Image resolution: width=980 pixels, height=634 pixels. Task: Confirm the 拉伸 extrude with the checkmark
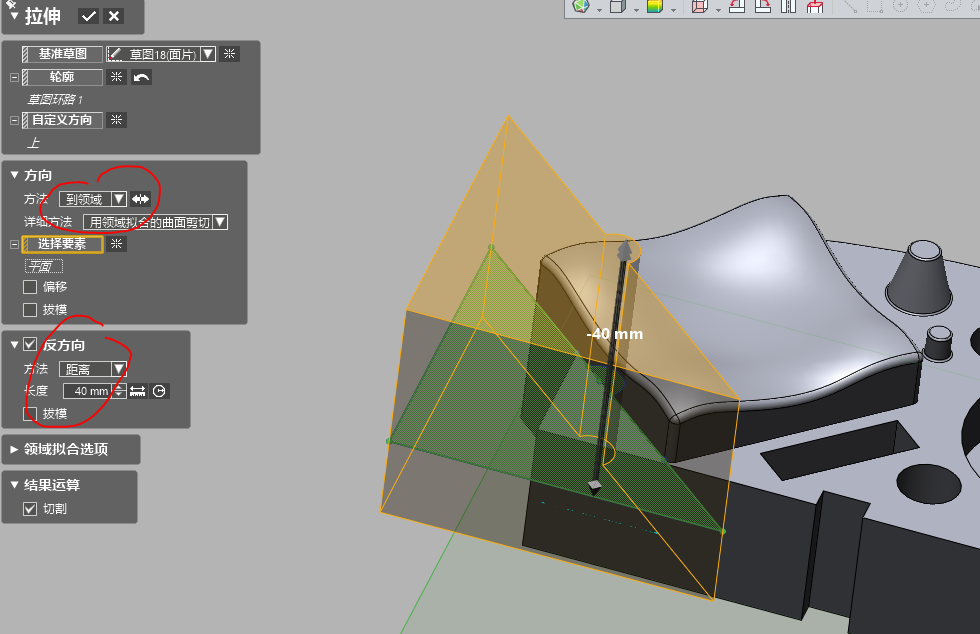(x=89, y=16)
